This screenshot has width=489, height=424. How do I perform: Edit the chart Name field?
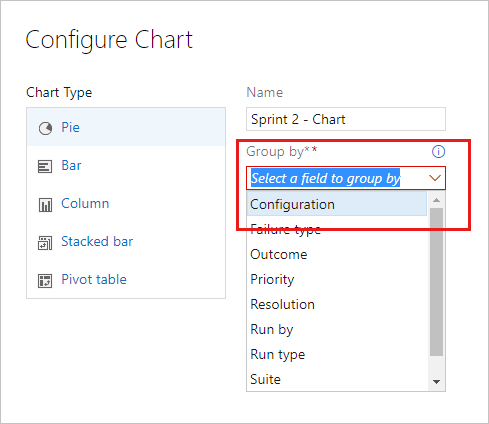(x=346, y=119)
